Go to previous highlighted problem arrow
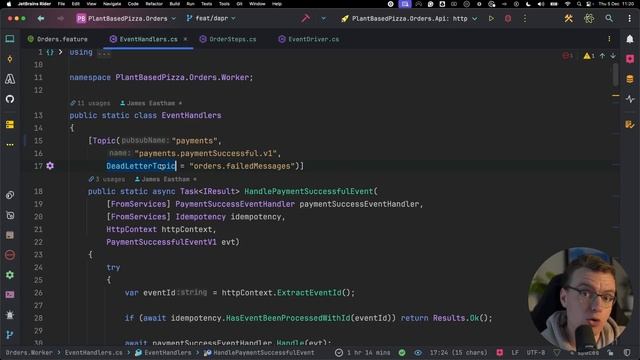 602,56
